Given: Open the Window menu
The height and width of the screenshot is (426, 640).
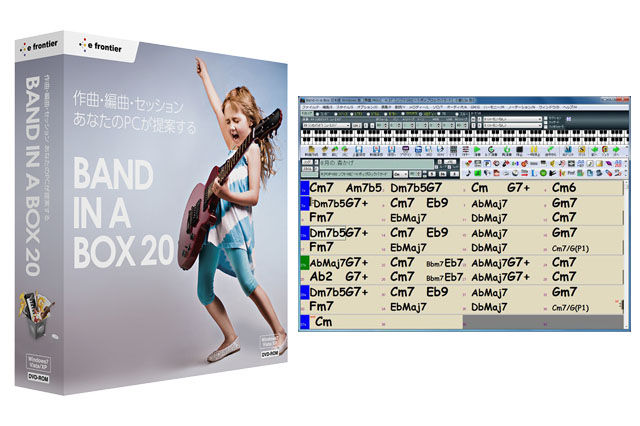Looking at the screenshot, I should pyautogui.click(x=549, y=107).
